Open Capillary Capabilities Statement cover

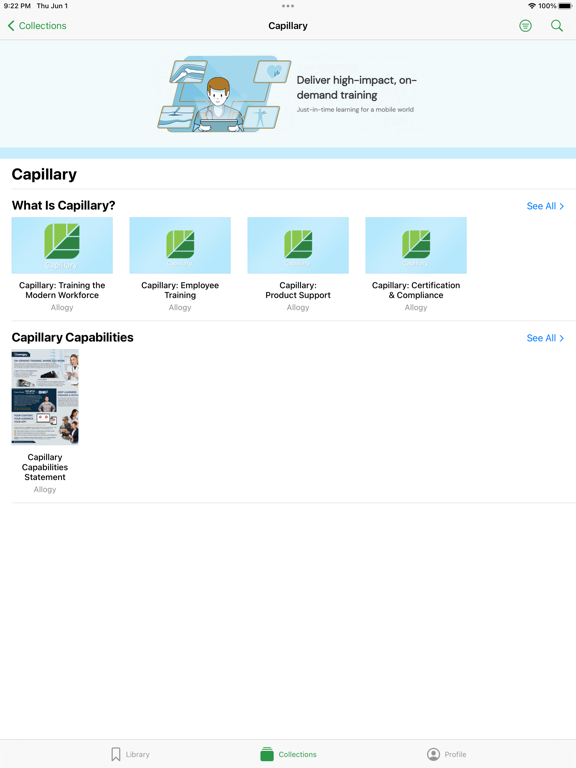[45, 397]
